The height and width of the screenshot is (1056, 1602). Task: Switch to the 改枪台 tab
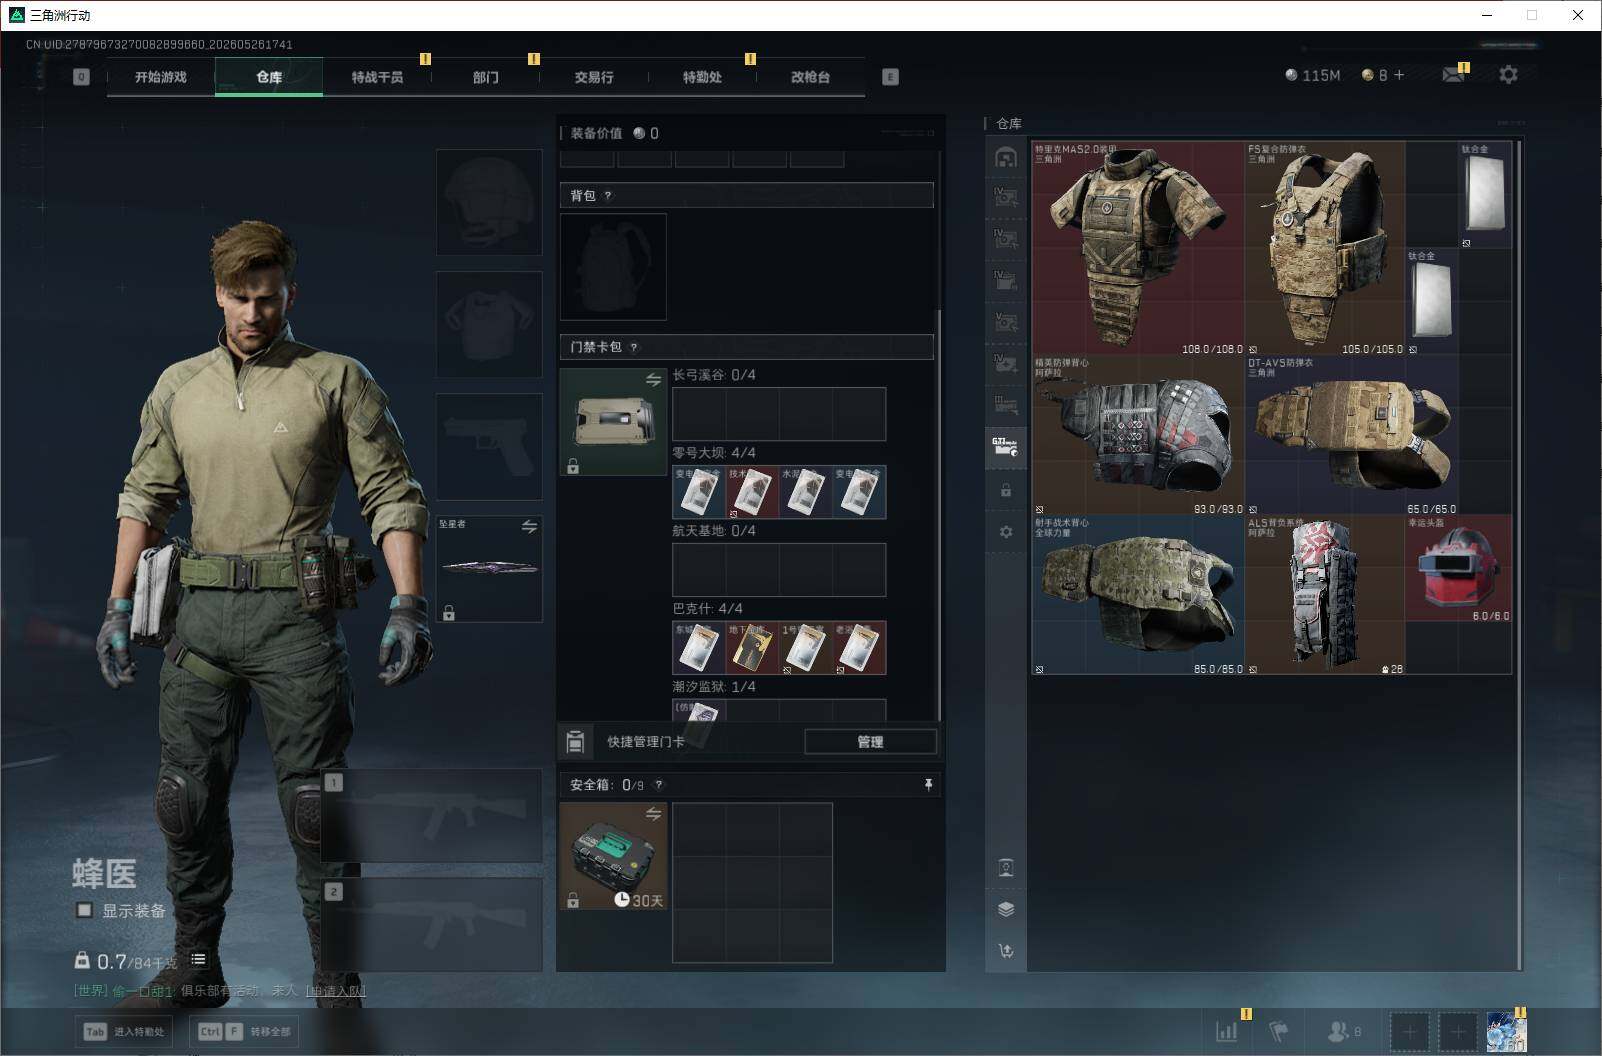(x=810, y=77)
